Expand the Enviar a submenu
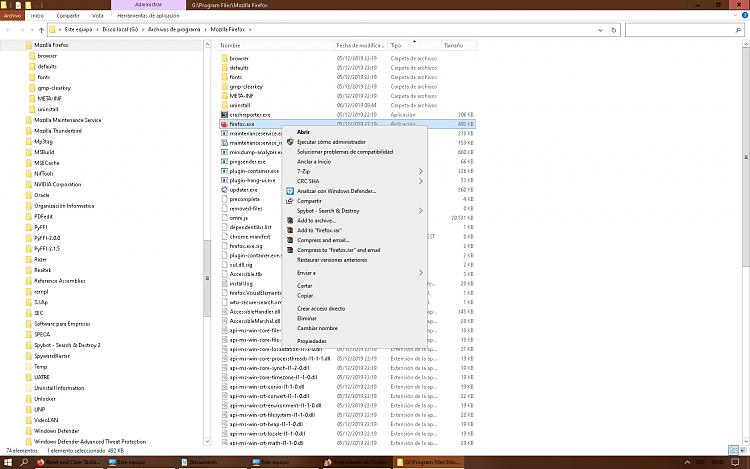Viewport: 750px width, 469px height. tap(420, 273)
